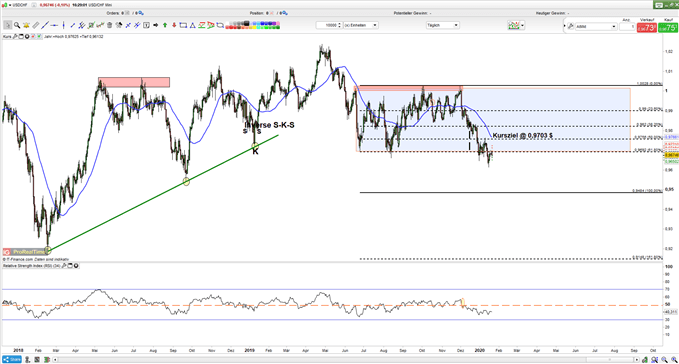The image size is (679, 364).
Task: Open the chart style dropdown arrow
Action: 523,26
